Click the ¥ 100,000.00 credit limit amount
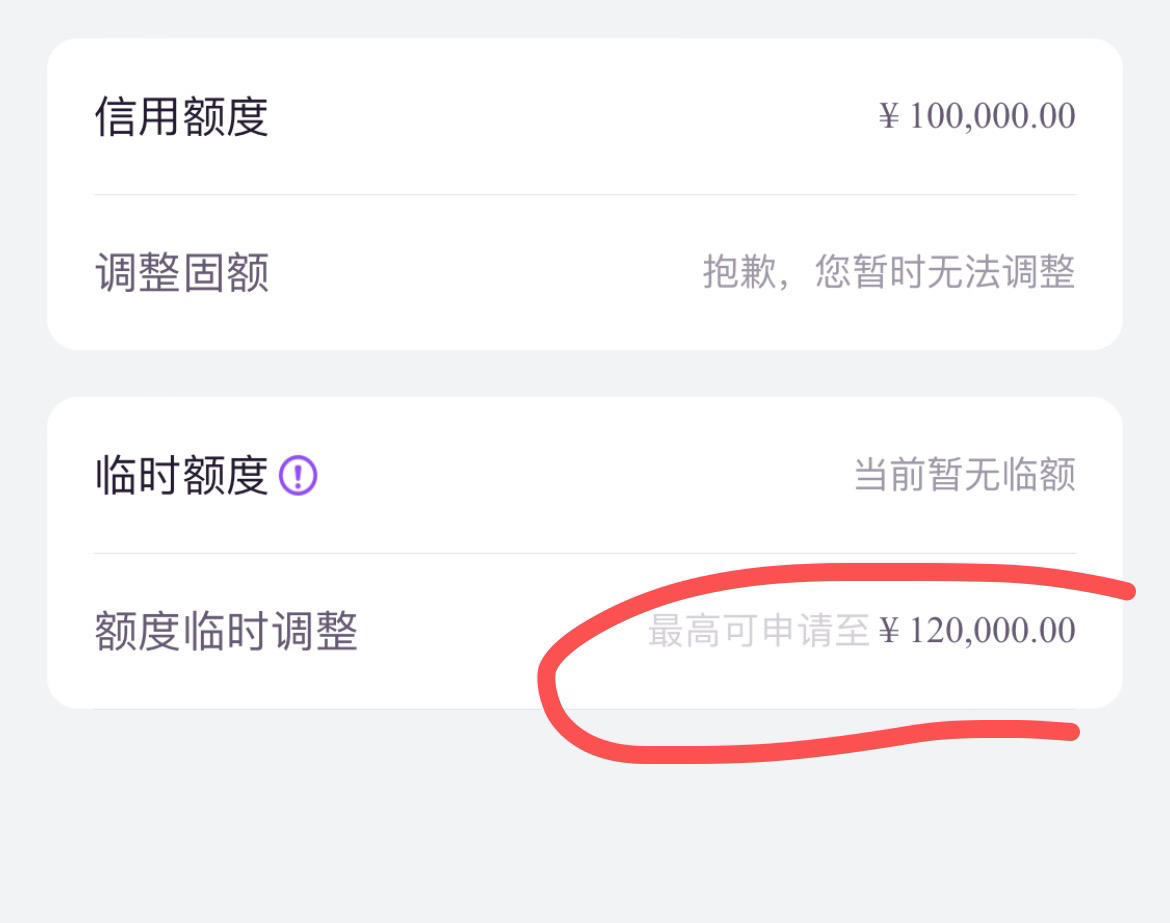The height and width of the screenshot is (923, 1170). click(x=977, y=116)
